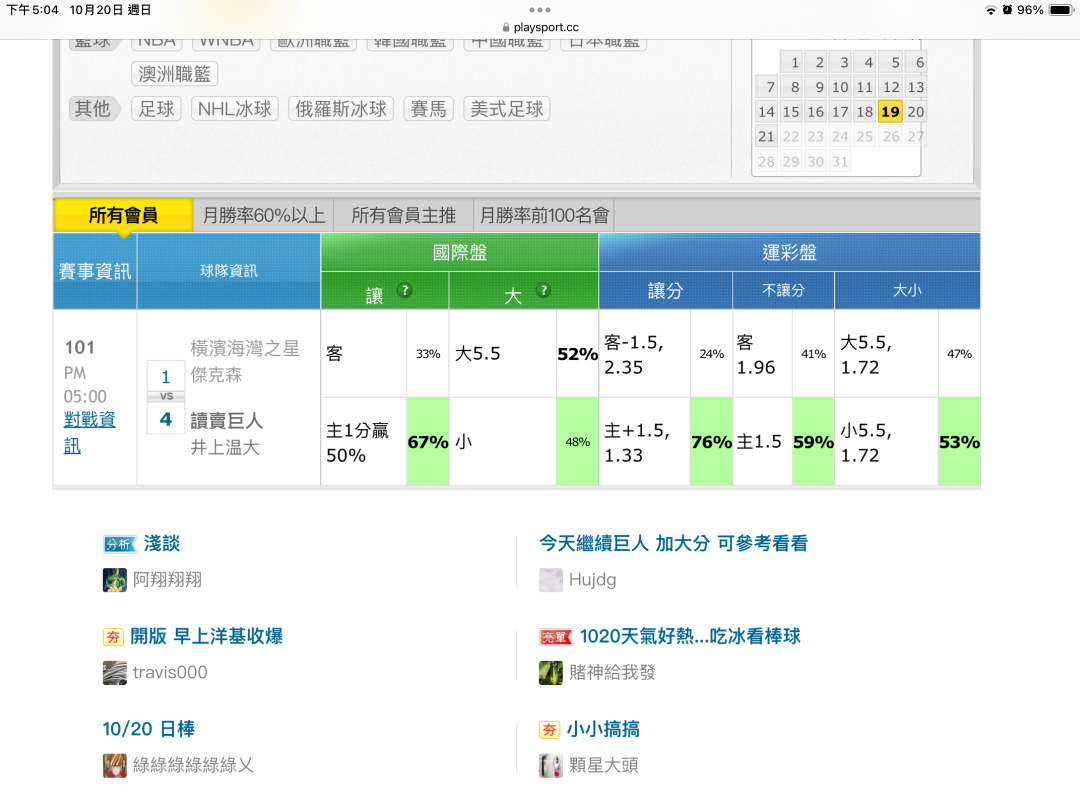This screenshot has width=1080, height=810.
Task: Click the 67% green cell for 主1分贏
Action: click(x=428, y=442)
